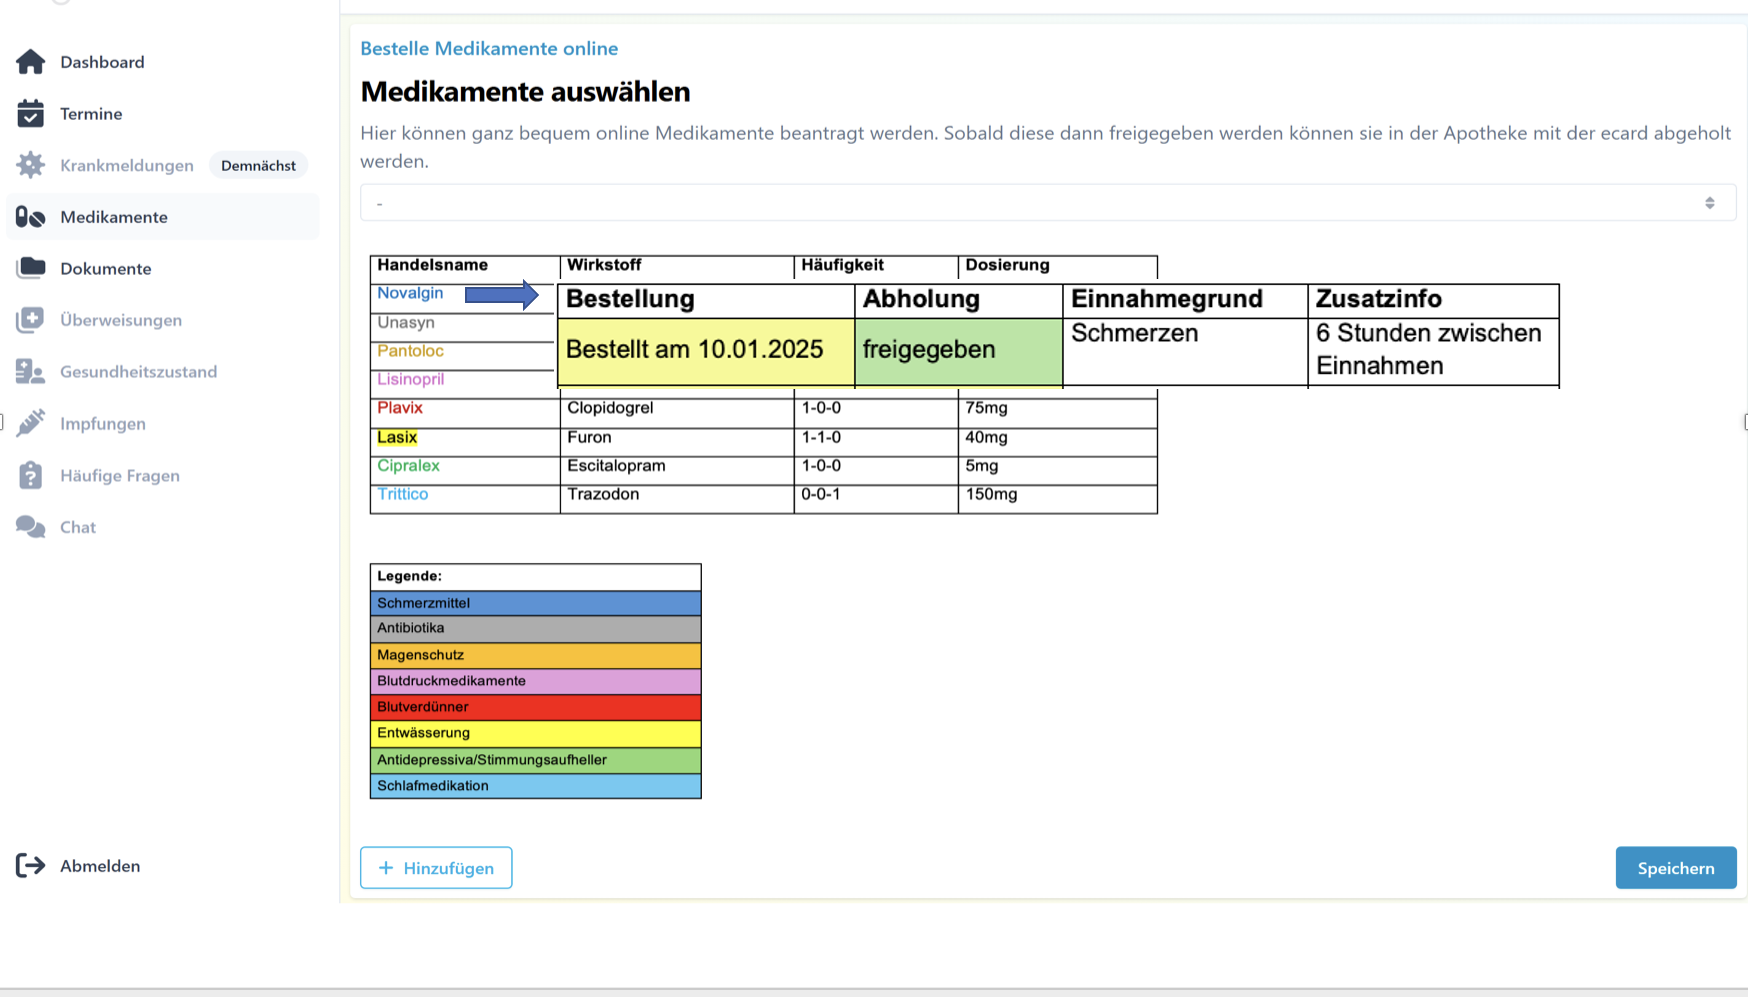This screenshot has width=1748, height=997.
Task: Follow the Bestelle Medikamente online link
Action: pos(489,48)
